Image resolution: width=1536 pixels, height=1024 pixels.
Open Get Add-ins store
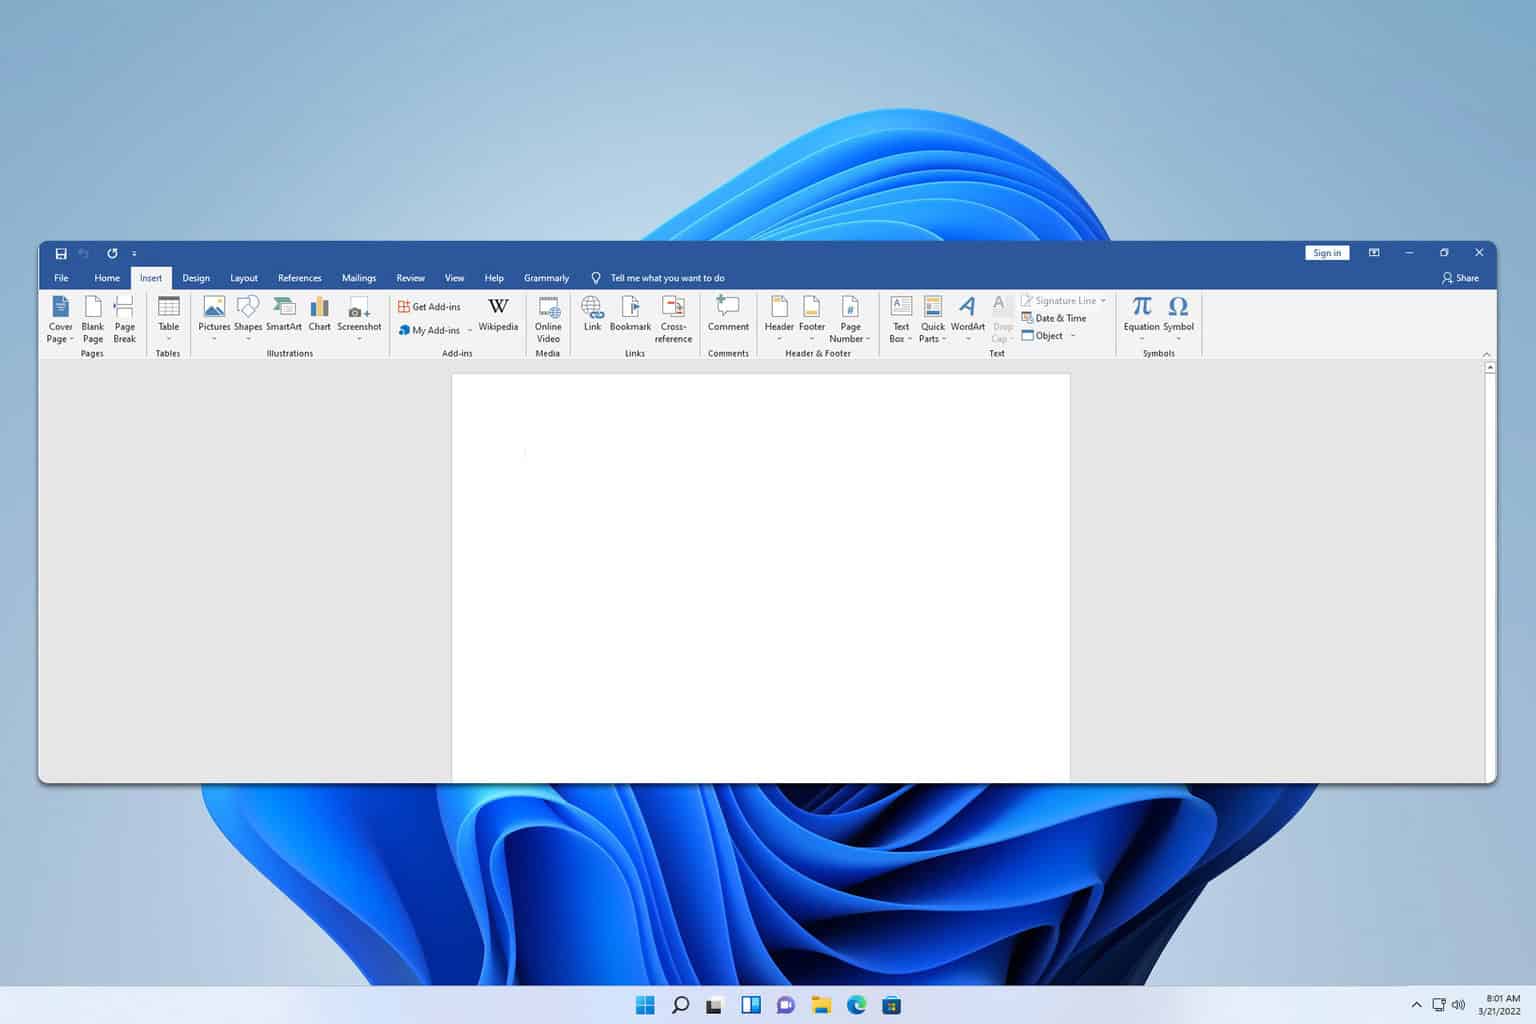430,306
